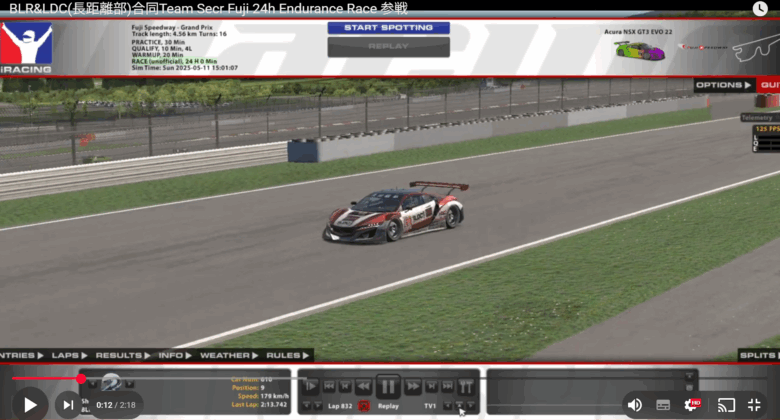Go to next lap arrow beside Lap 832
Screen dimensions: 780x420
click(x=318, y=406)
